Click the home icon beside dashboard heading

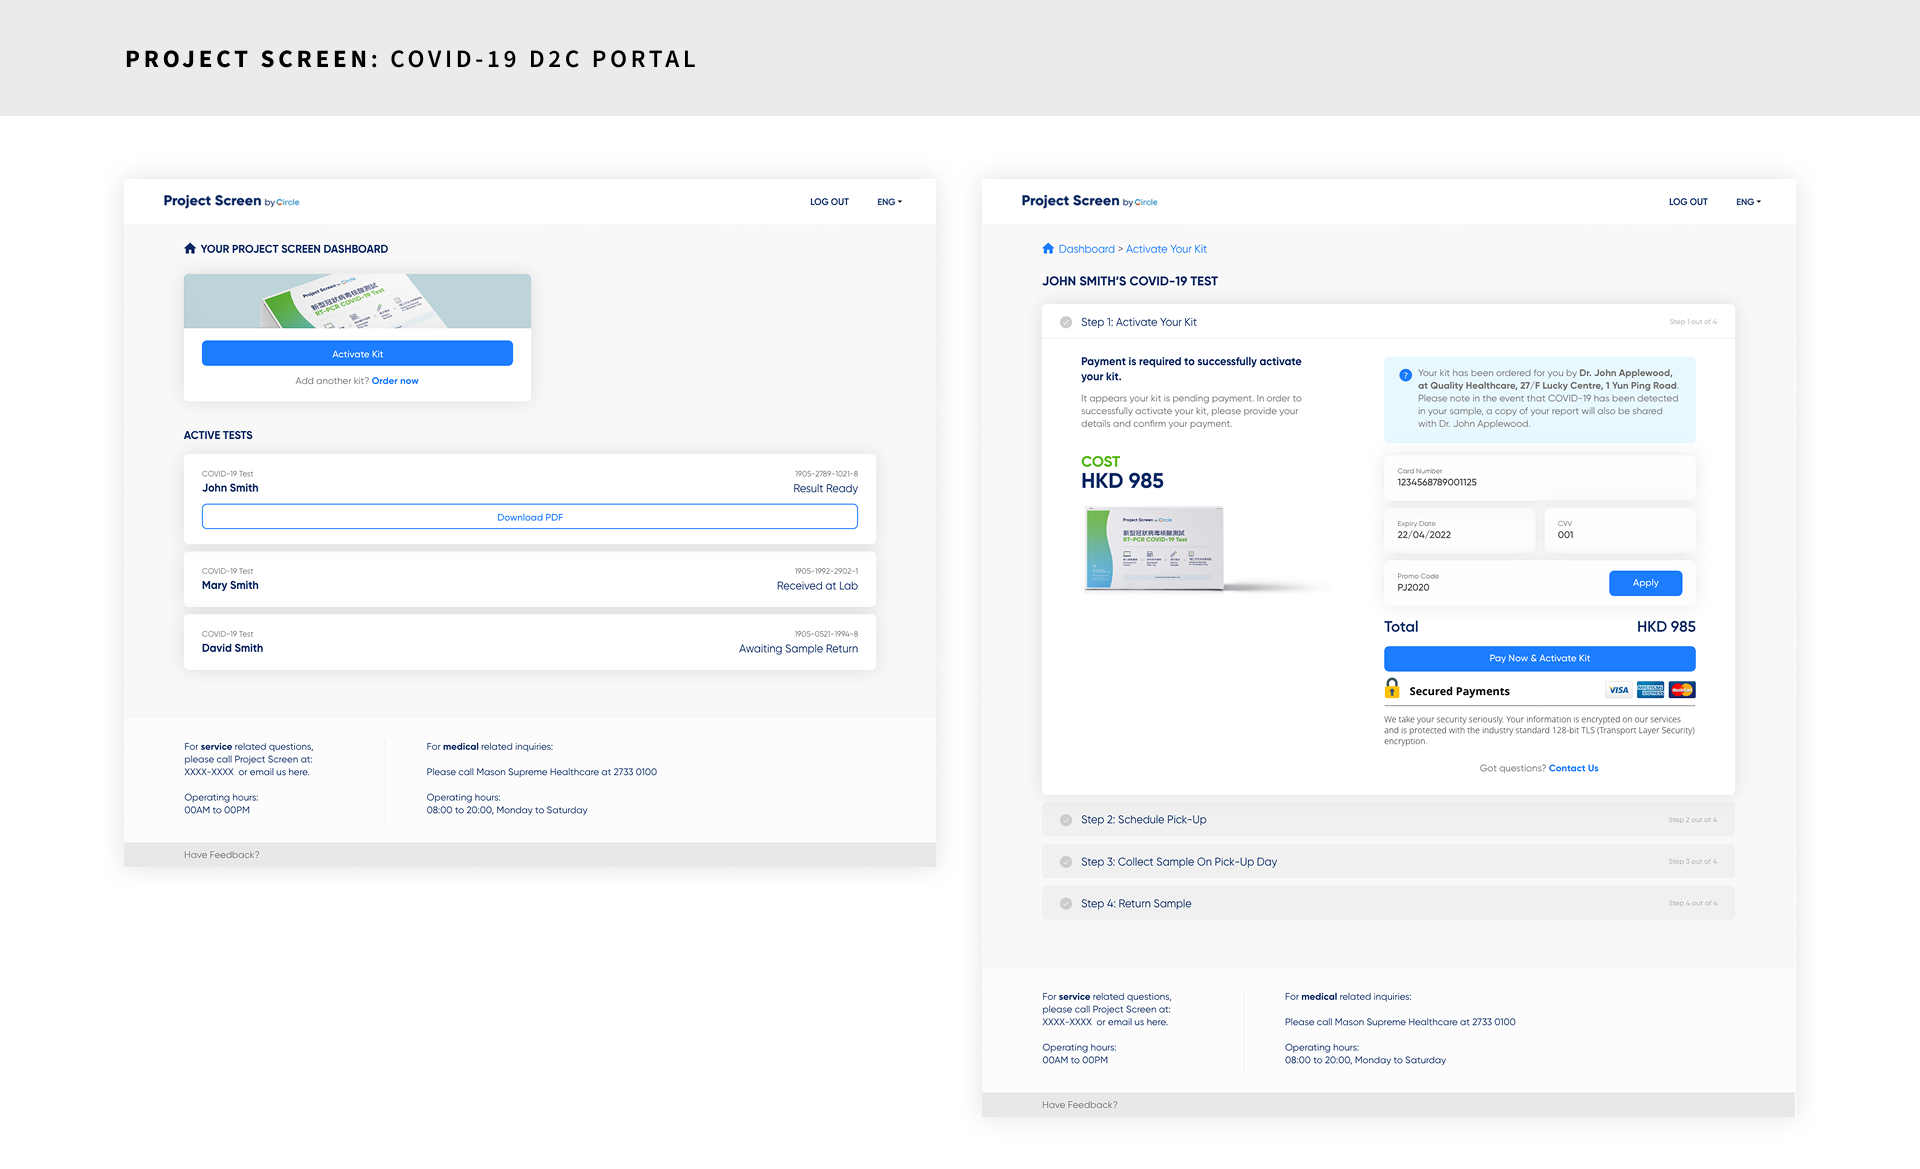(190, 249)
